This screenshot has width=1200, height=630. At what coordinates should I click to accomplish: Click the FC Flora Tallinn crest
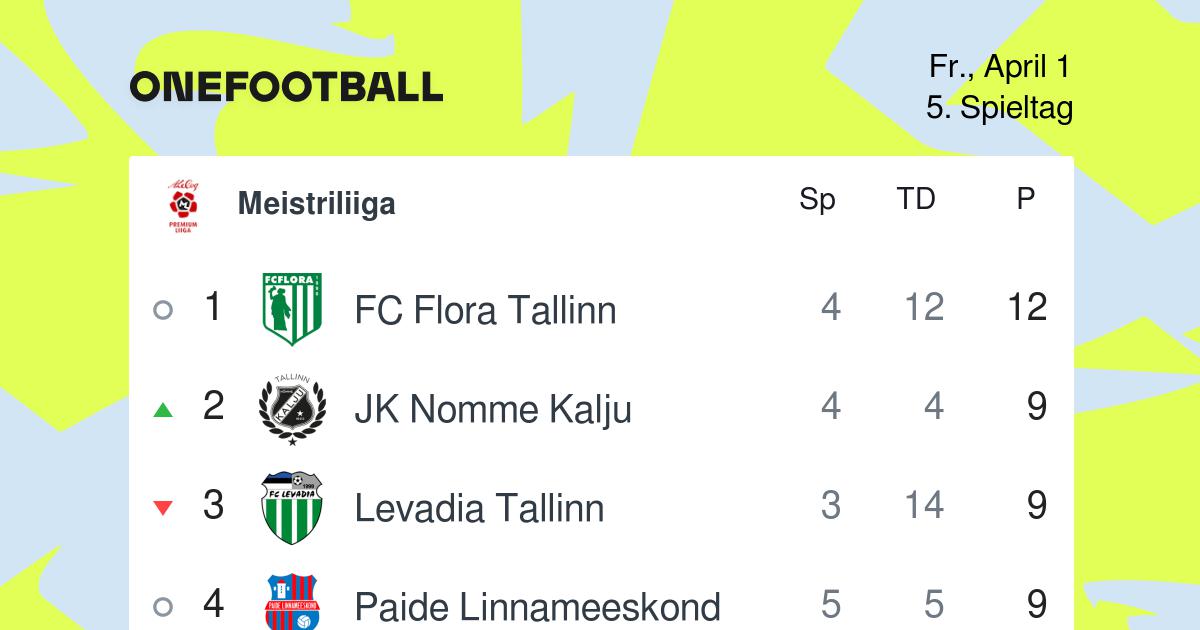292,309
